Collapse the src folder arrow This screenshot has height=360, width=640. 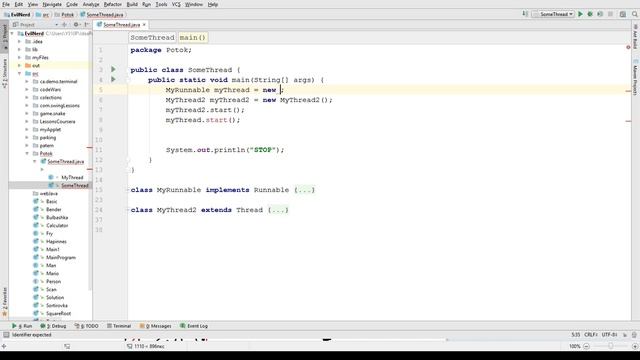[x=20, y=73]
